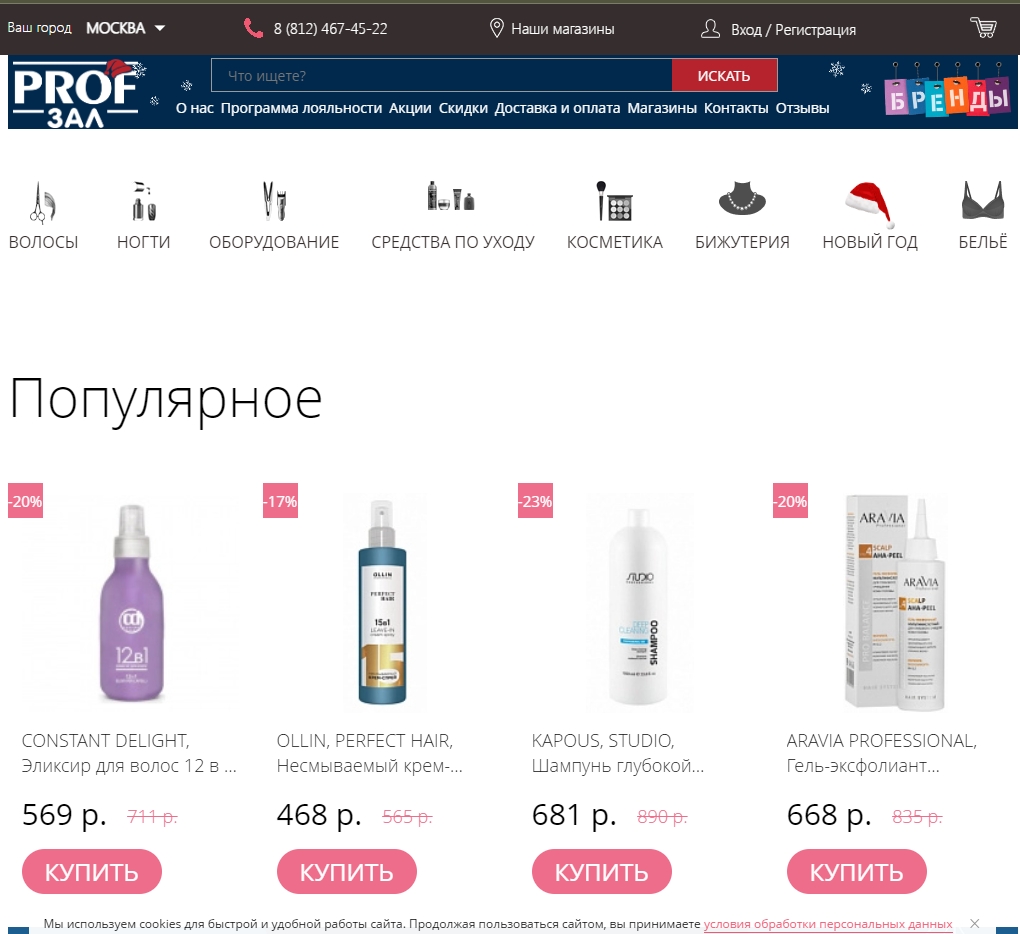Open Доставка и оплата menu item

(557, 108)
